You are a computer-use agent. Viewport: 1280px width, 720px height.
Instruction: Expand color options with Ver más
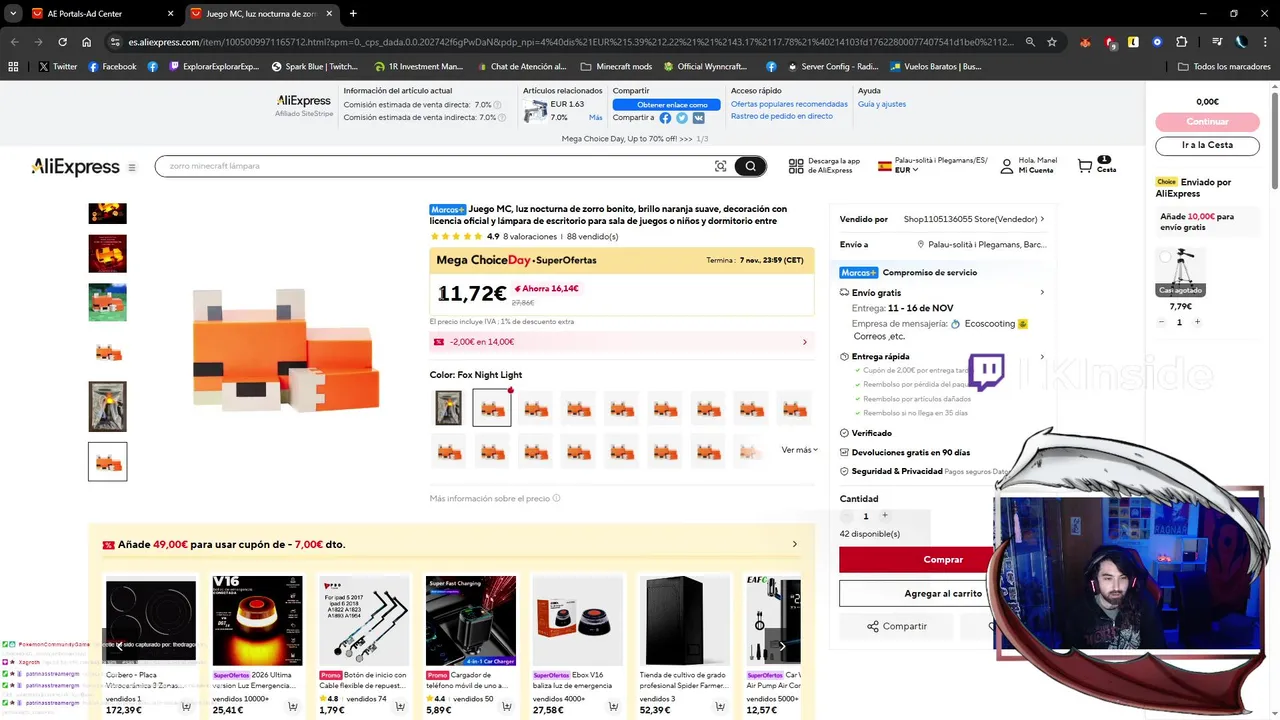(x=799, y=450)
